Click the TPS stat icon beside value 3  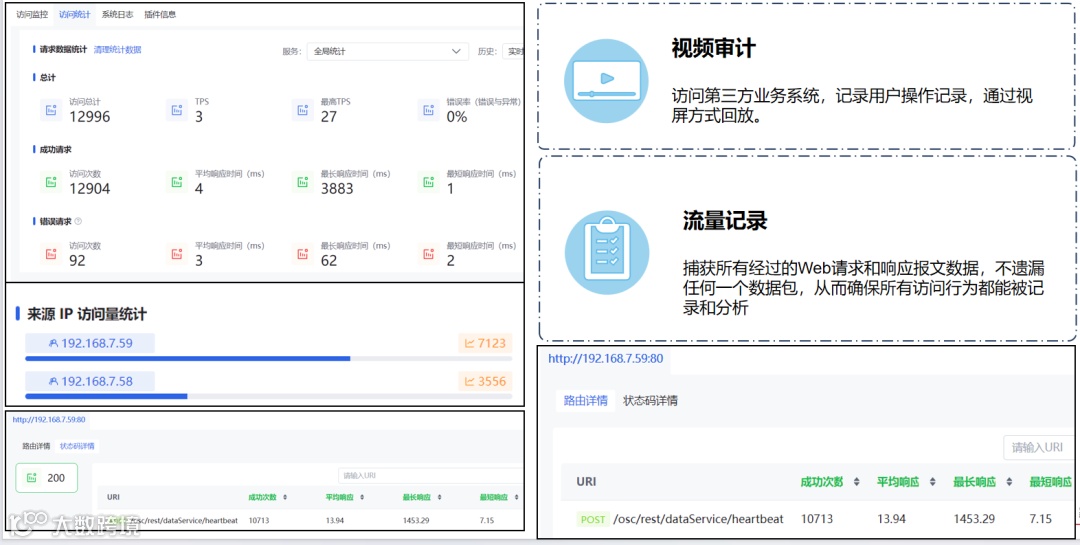point(177,110)
